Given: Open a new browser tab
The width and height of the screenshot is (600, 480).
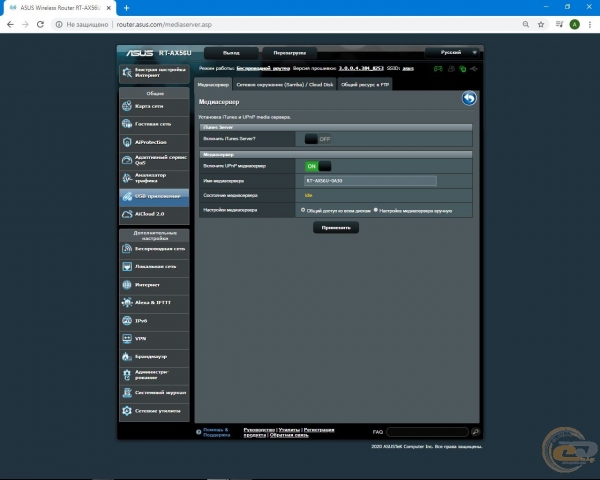Looking at the screenshot, I should pyautogui.click(x=127, y=8).
